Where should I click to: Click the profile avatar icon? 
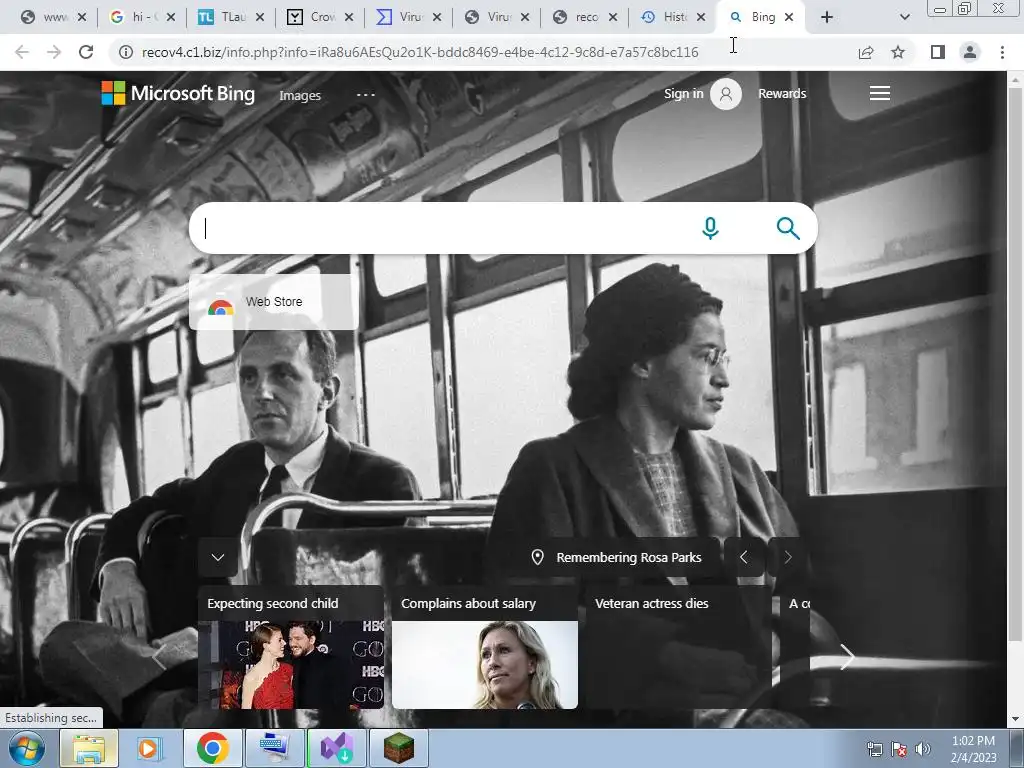(x=726, y=94)
